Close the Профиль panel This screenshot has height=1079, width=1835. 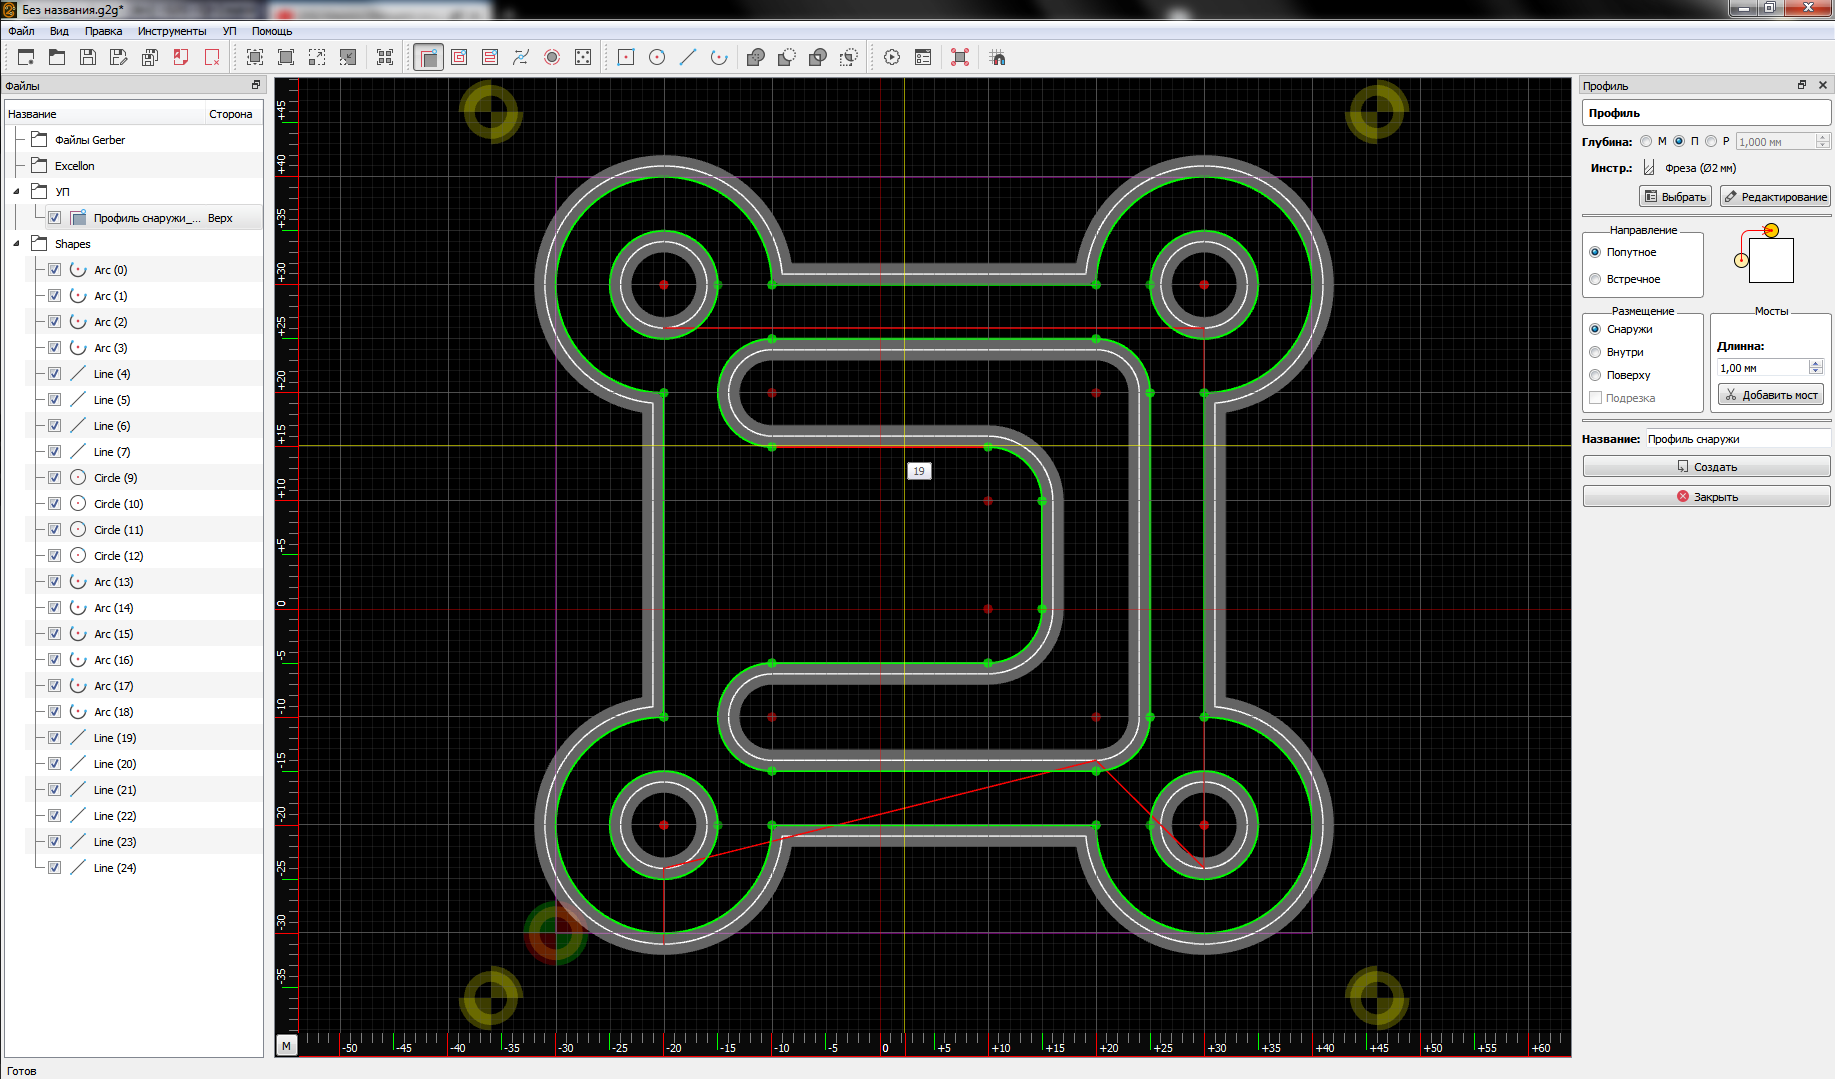[1822, 85]
